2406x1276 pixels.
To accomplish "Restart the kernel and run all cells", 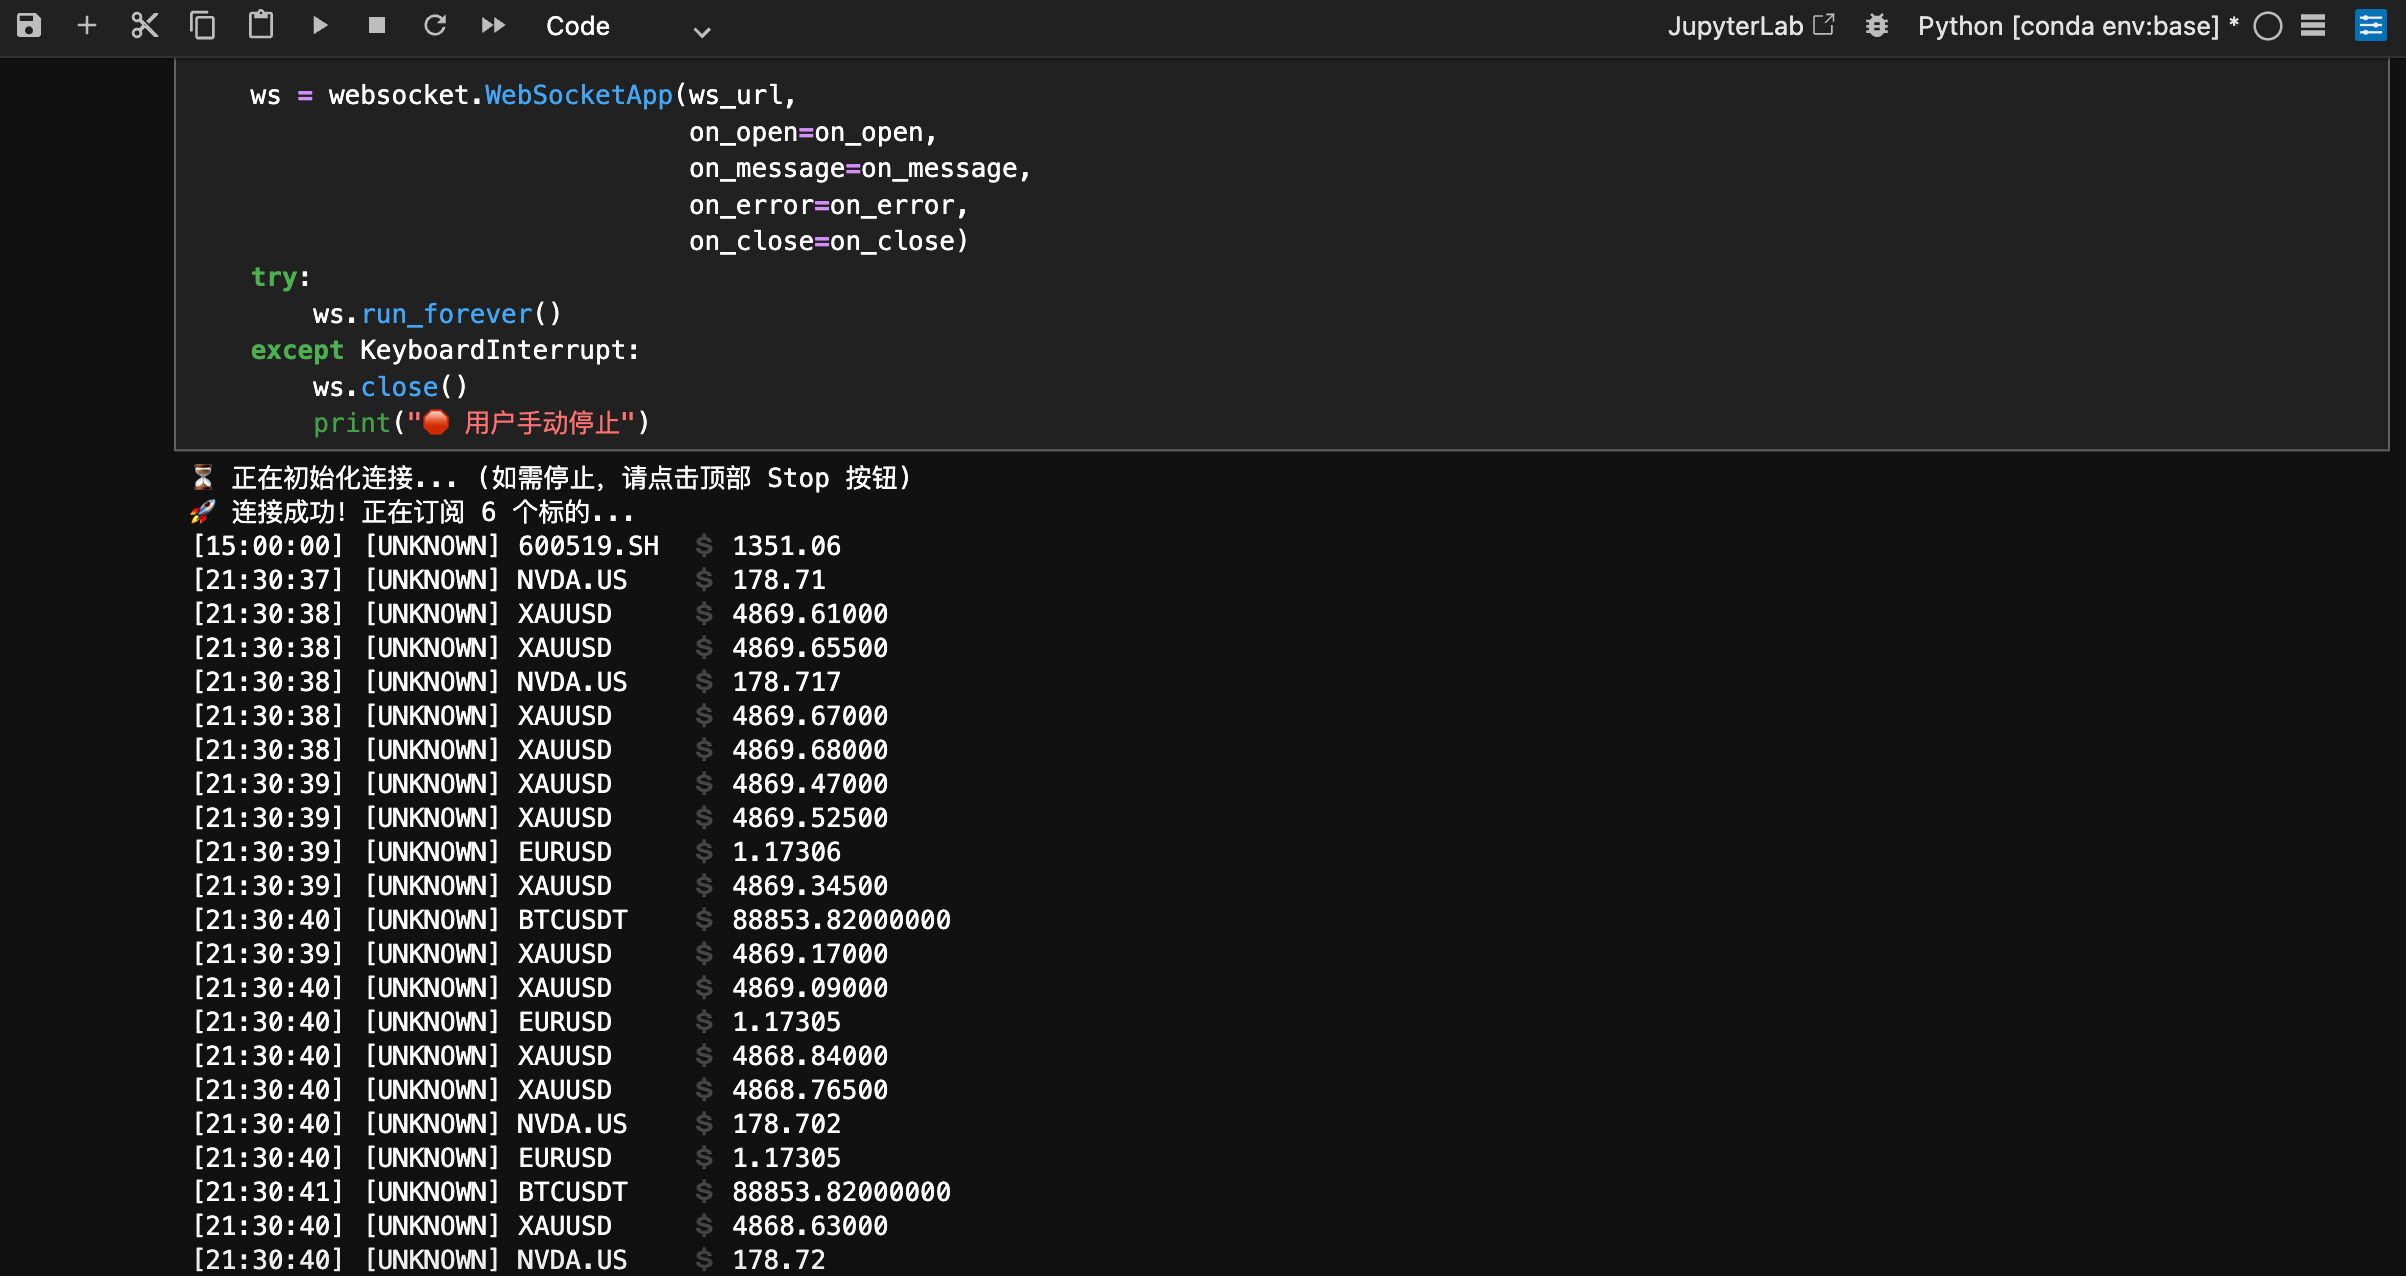I will click(493, 25).
